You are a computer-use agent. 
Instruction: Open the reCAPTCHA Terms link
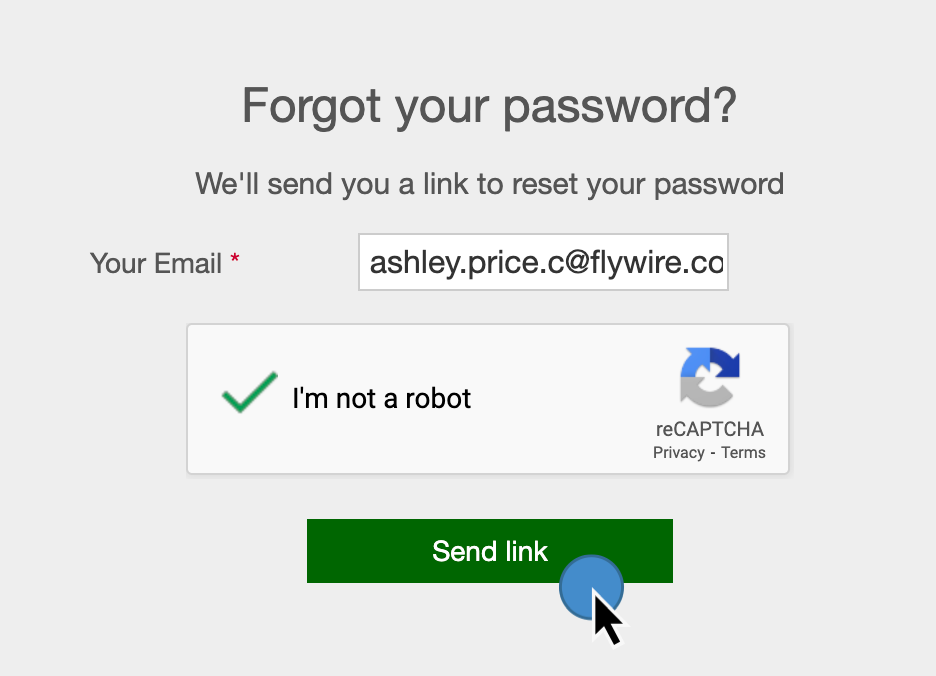point(743,453)
